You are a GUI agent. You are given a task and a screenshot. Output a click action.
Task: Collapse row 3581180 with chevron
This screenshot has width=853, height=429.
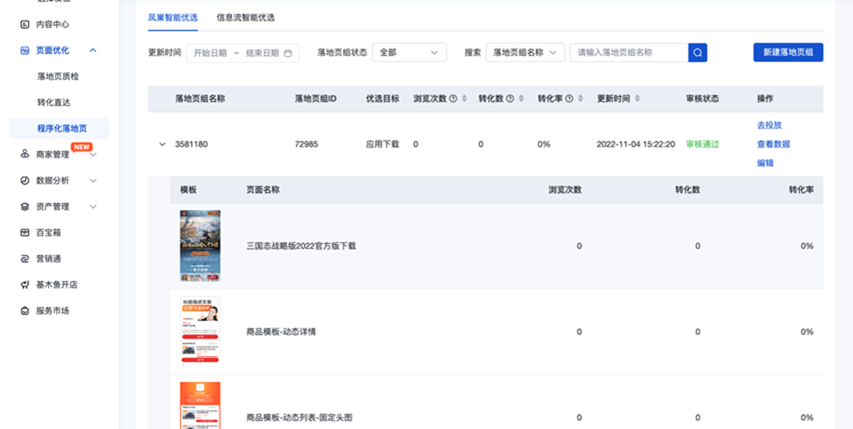click(162, 144)
